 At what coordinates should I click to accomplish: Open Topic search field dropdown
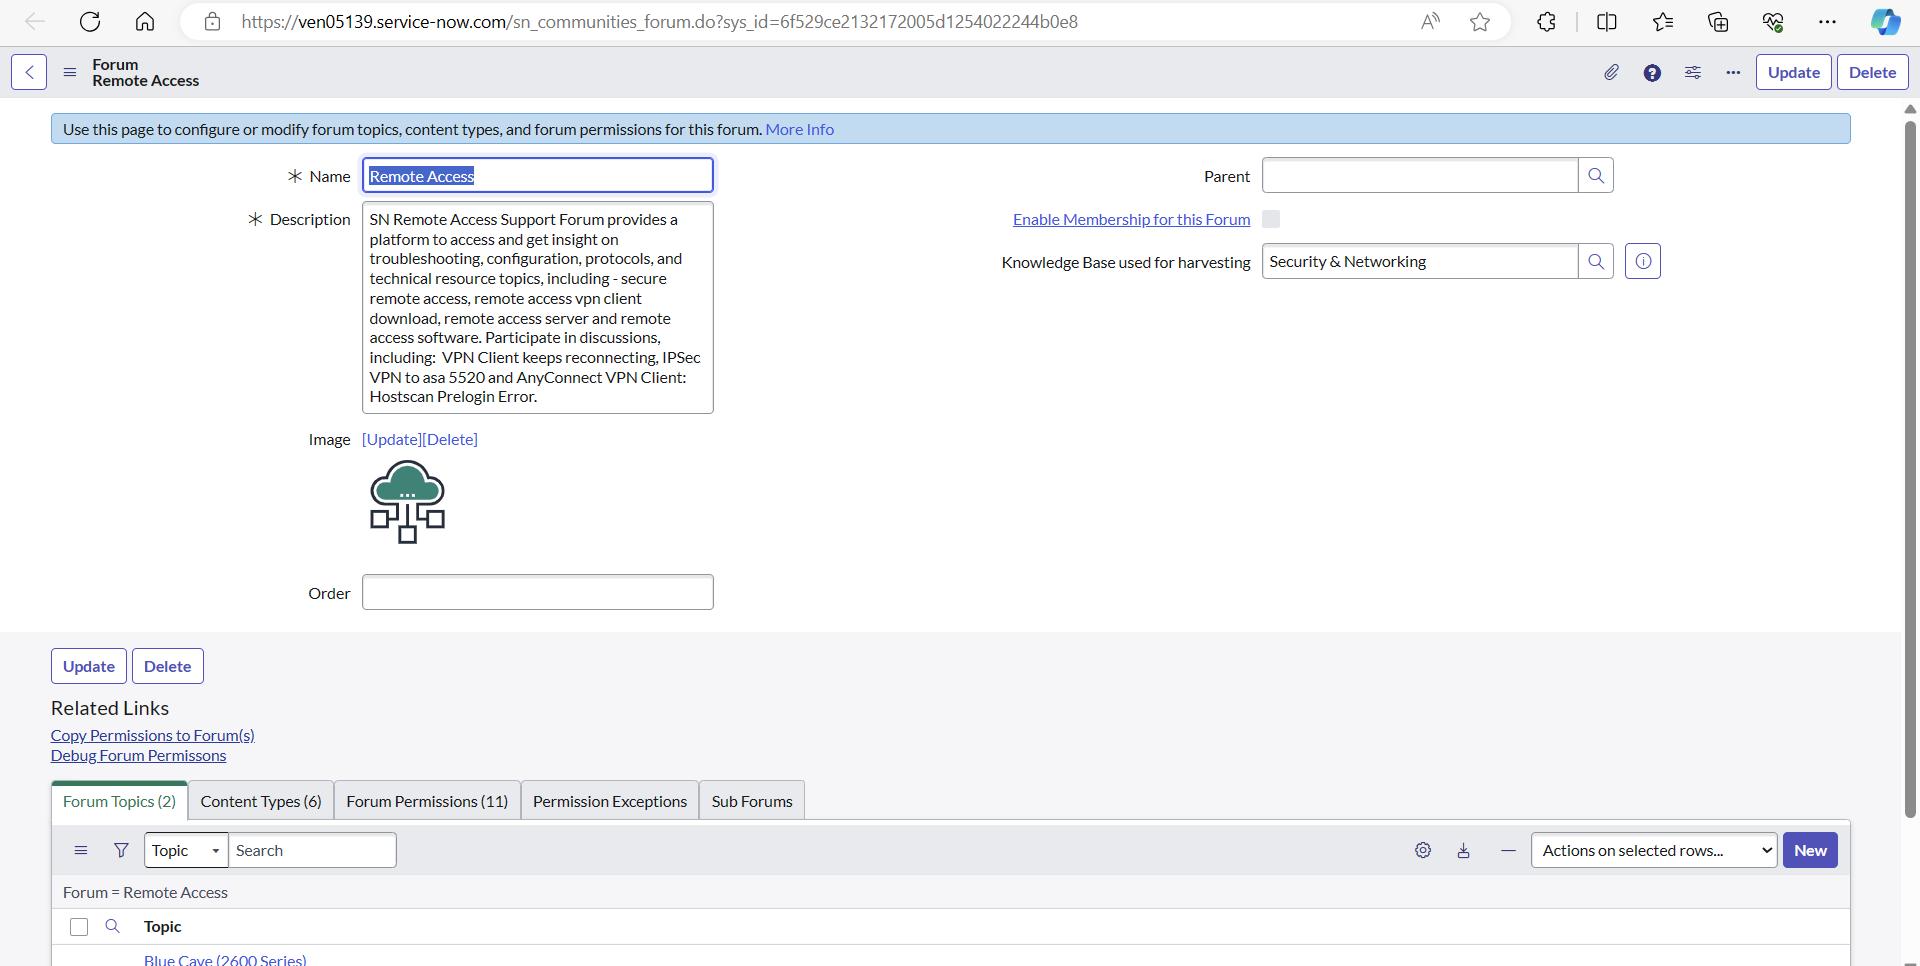(x=186, y=850)
